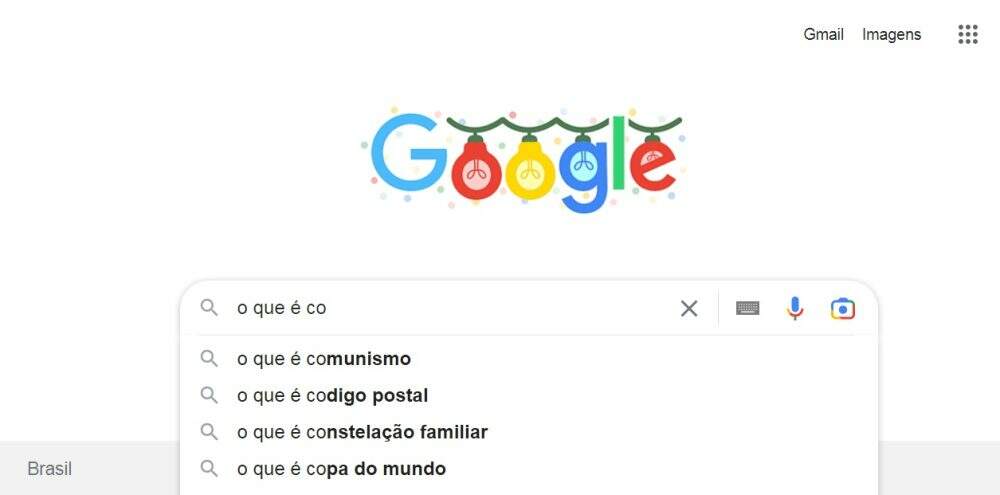Open the Gmail link

pos(823,35)
